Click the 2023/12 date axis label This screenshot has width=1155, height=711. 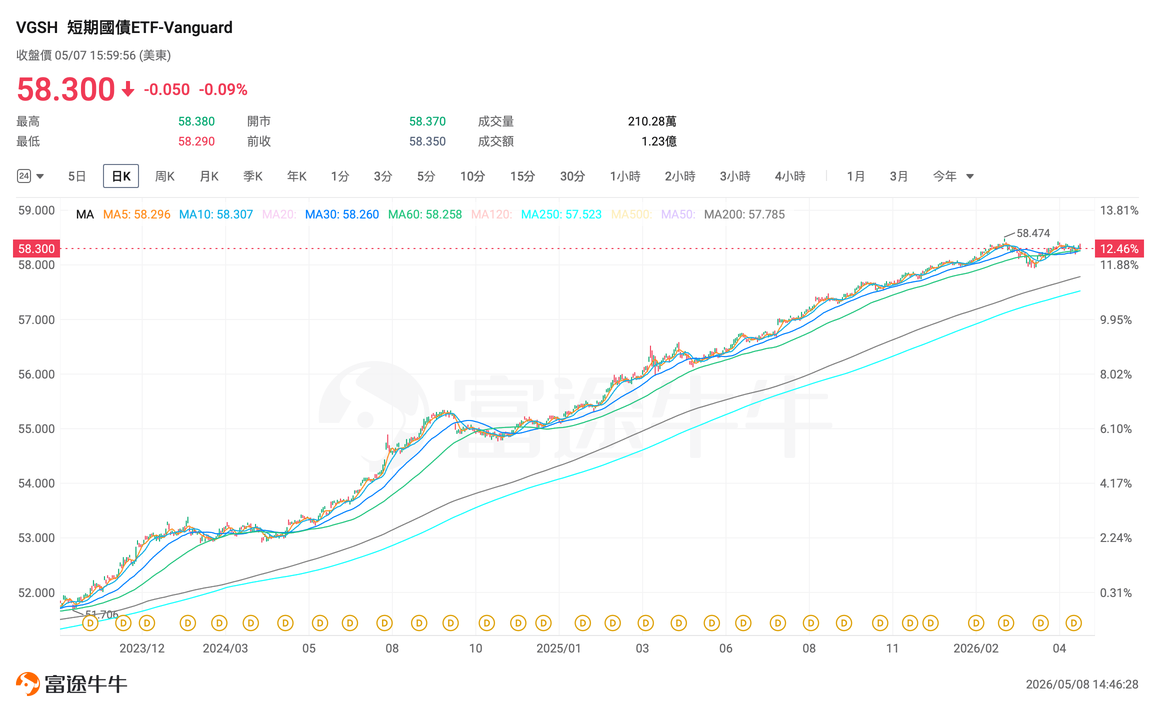point(142,648)
